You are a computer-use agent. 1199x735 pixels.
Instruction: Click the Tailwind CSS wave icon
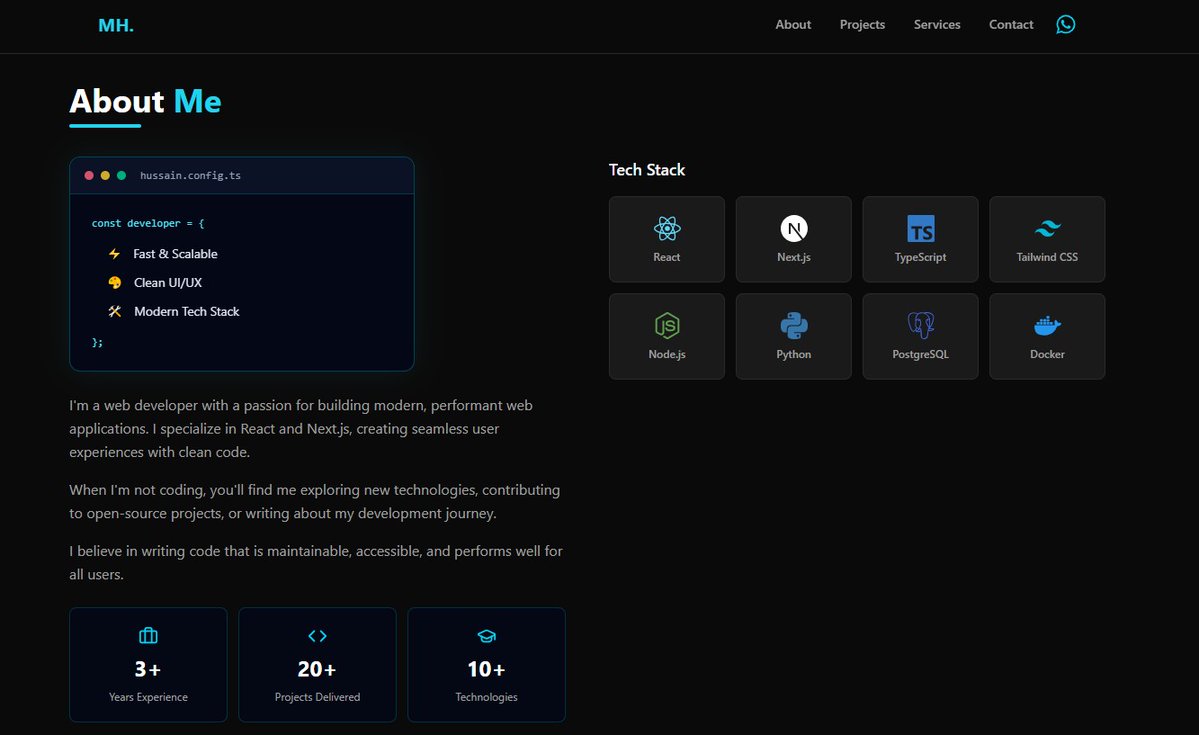(1047, 228)
